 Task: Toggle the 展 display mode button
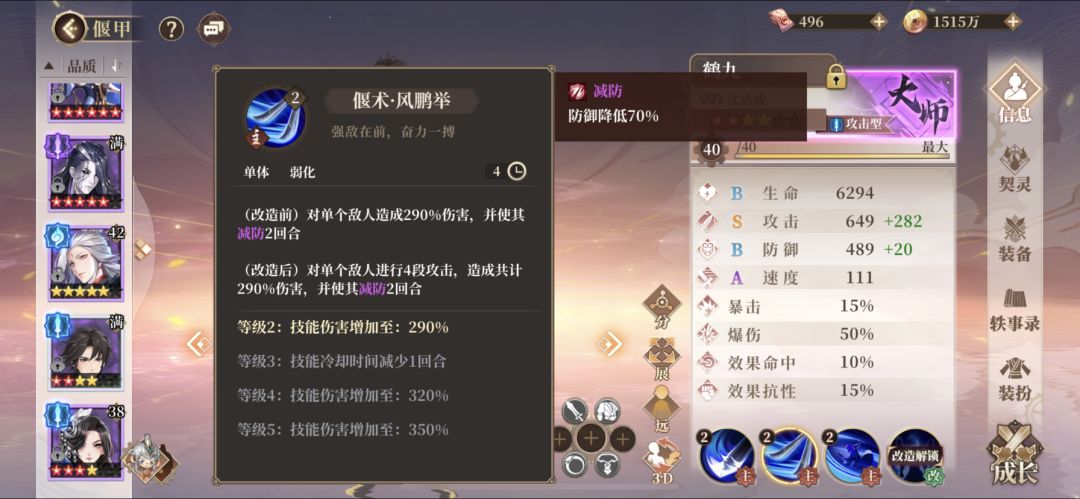(662, 359)
